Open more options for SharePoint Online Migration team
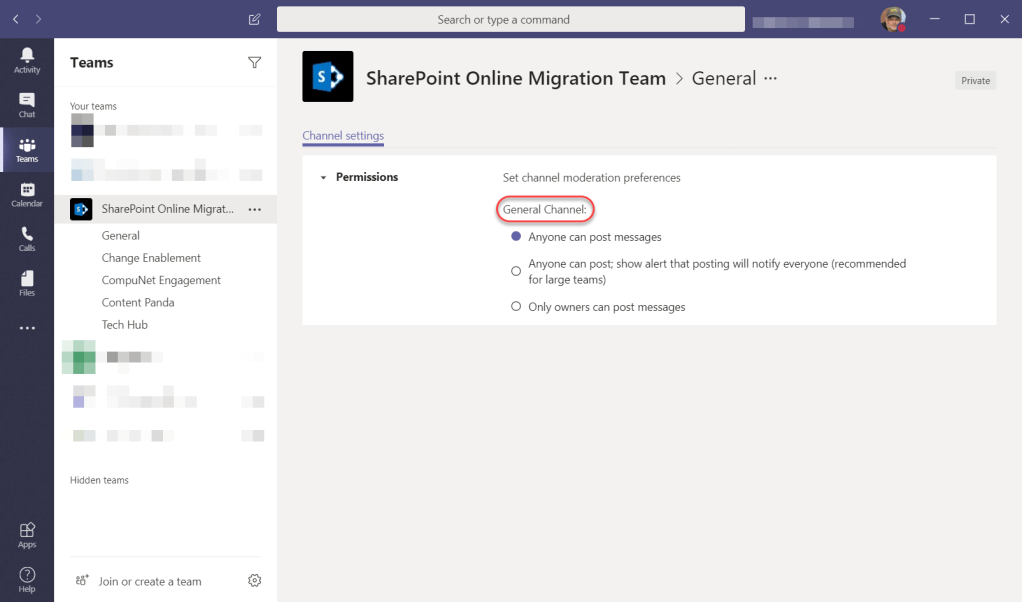Screen dimensions: 1022x602 coord(254,210)
